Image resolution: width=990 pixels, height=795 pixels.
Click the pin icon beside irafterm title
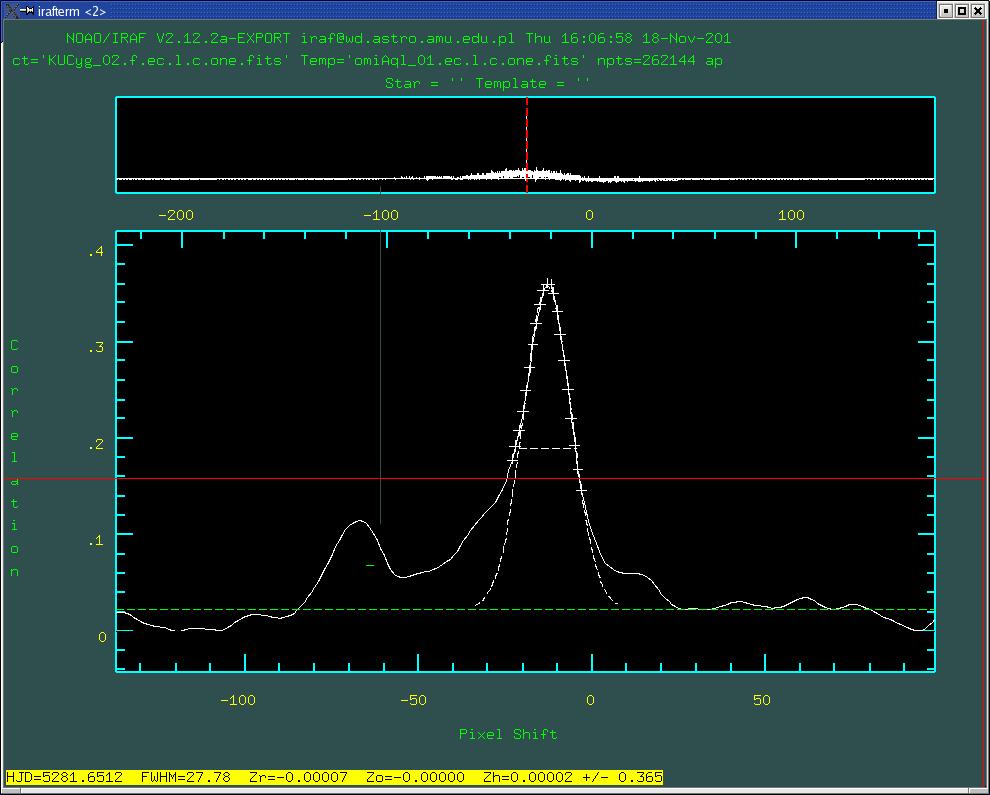[27, 11]
